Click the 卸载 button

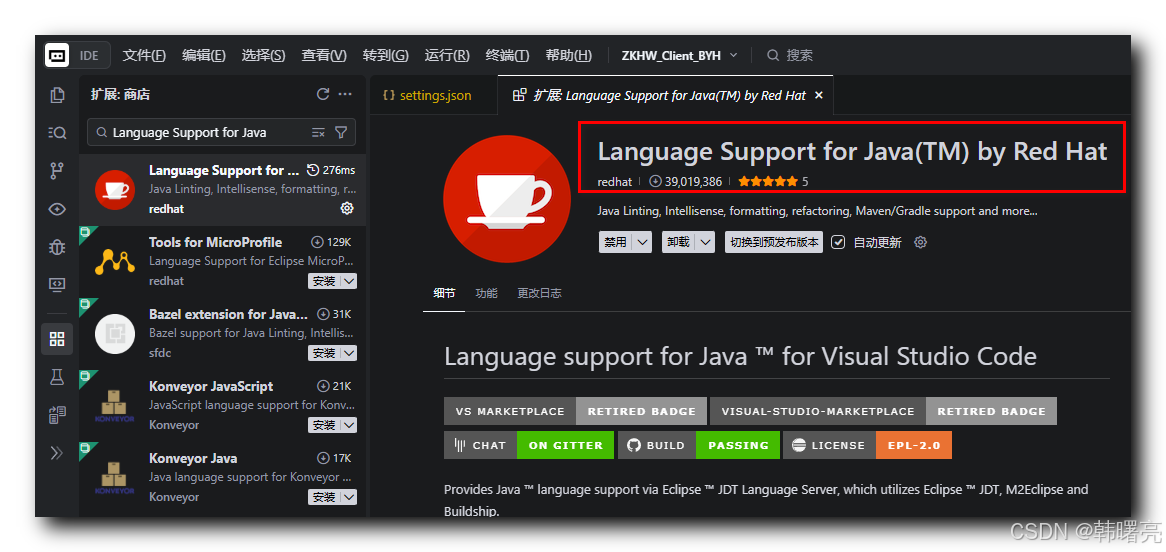click(680, 242)
